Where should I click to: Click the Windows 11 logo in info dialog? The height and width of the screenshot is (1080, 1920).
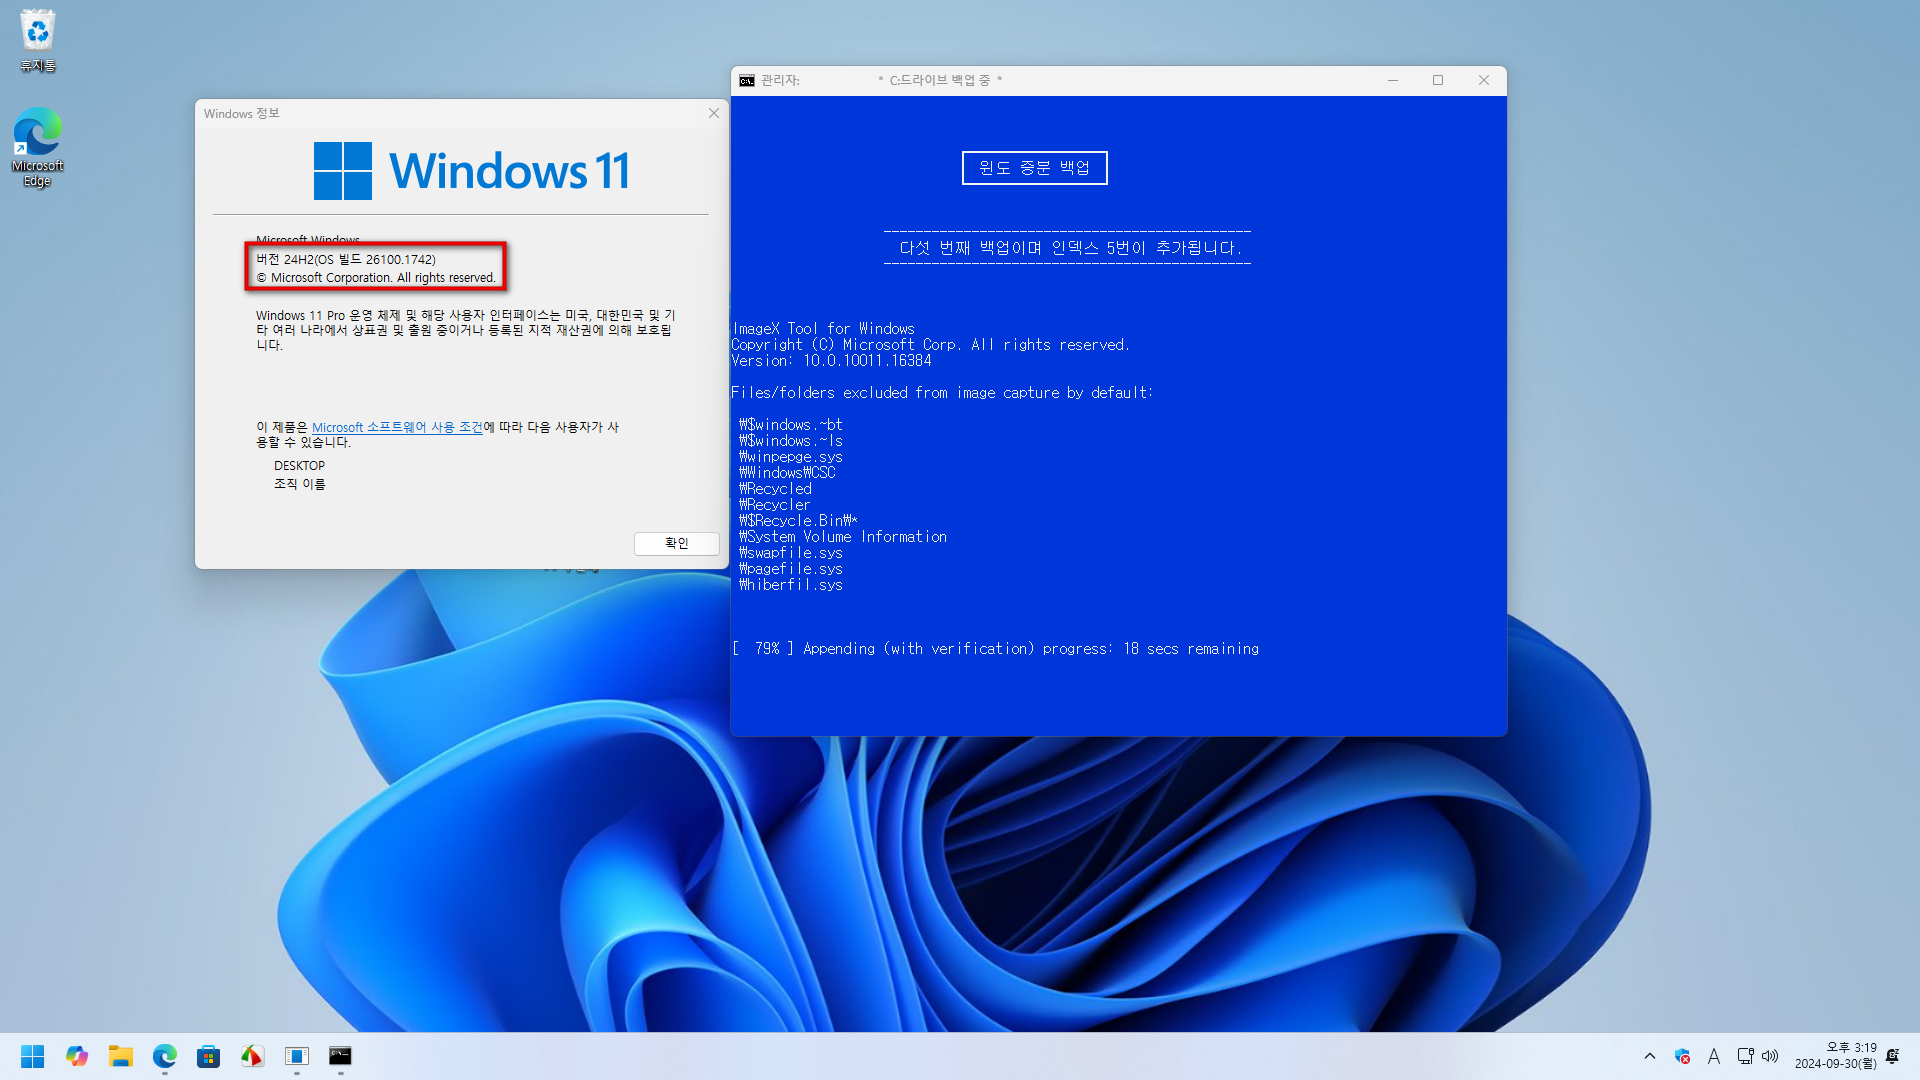pyautogui.click(x=471, y=171)
